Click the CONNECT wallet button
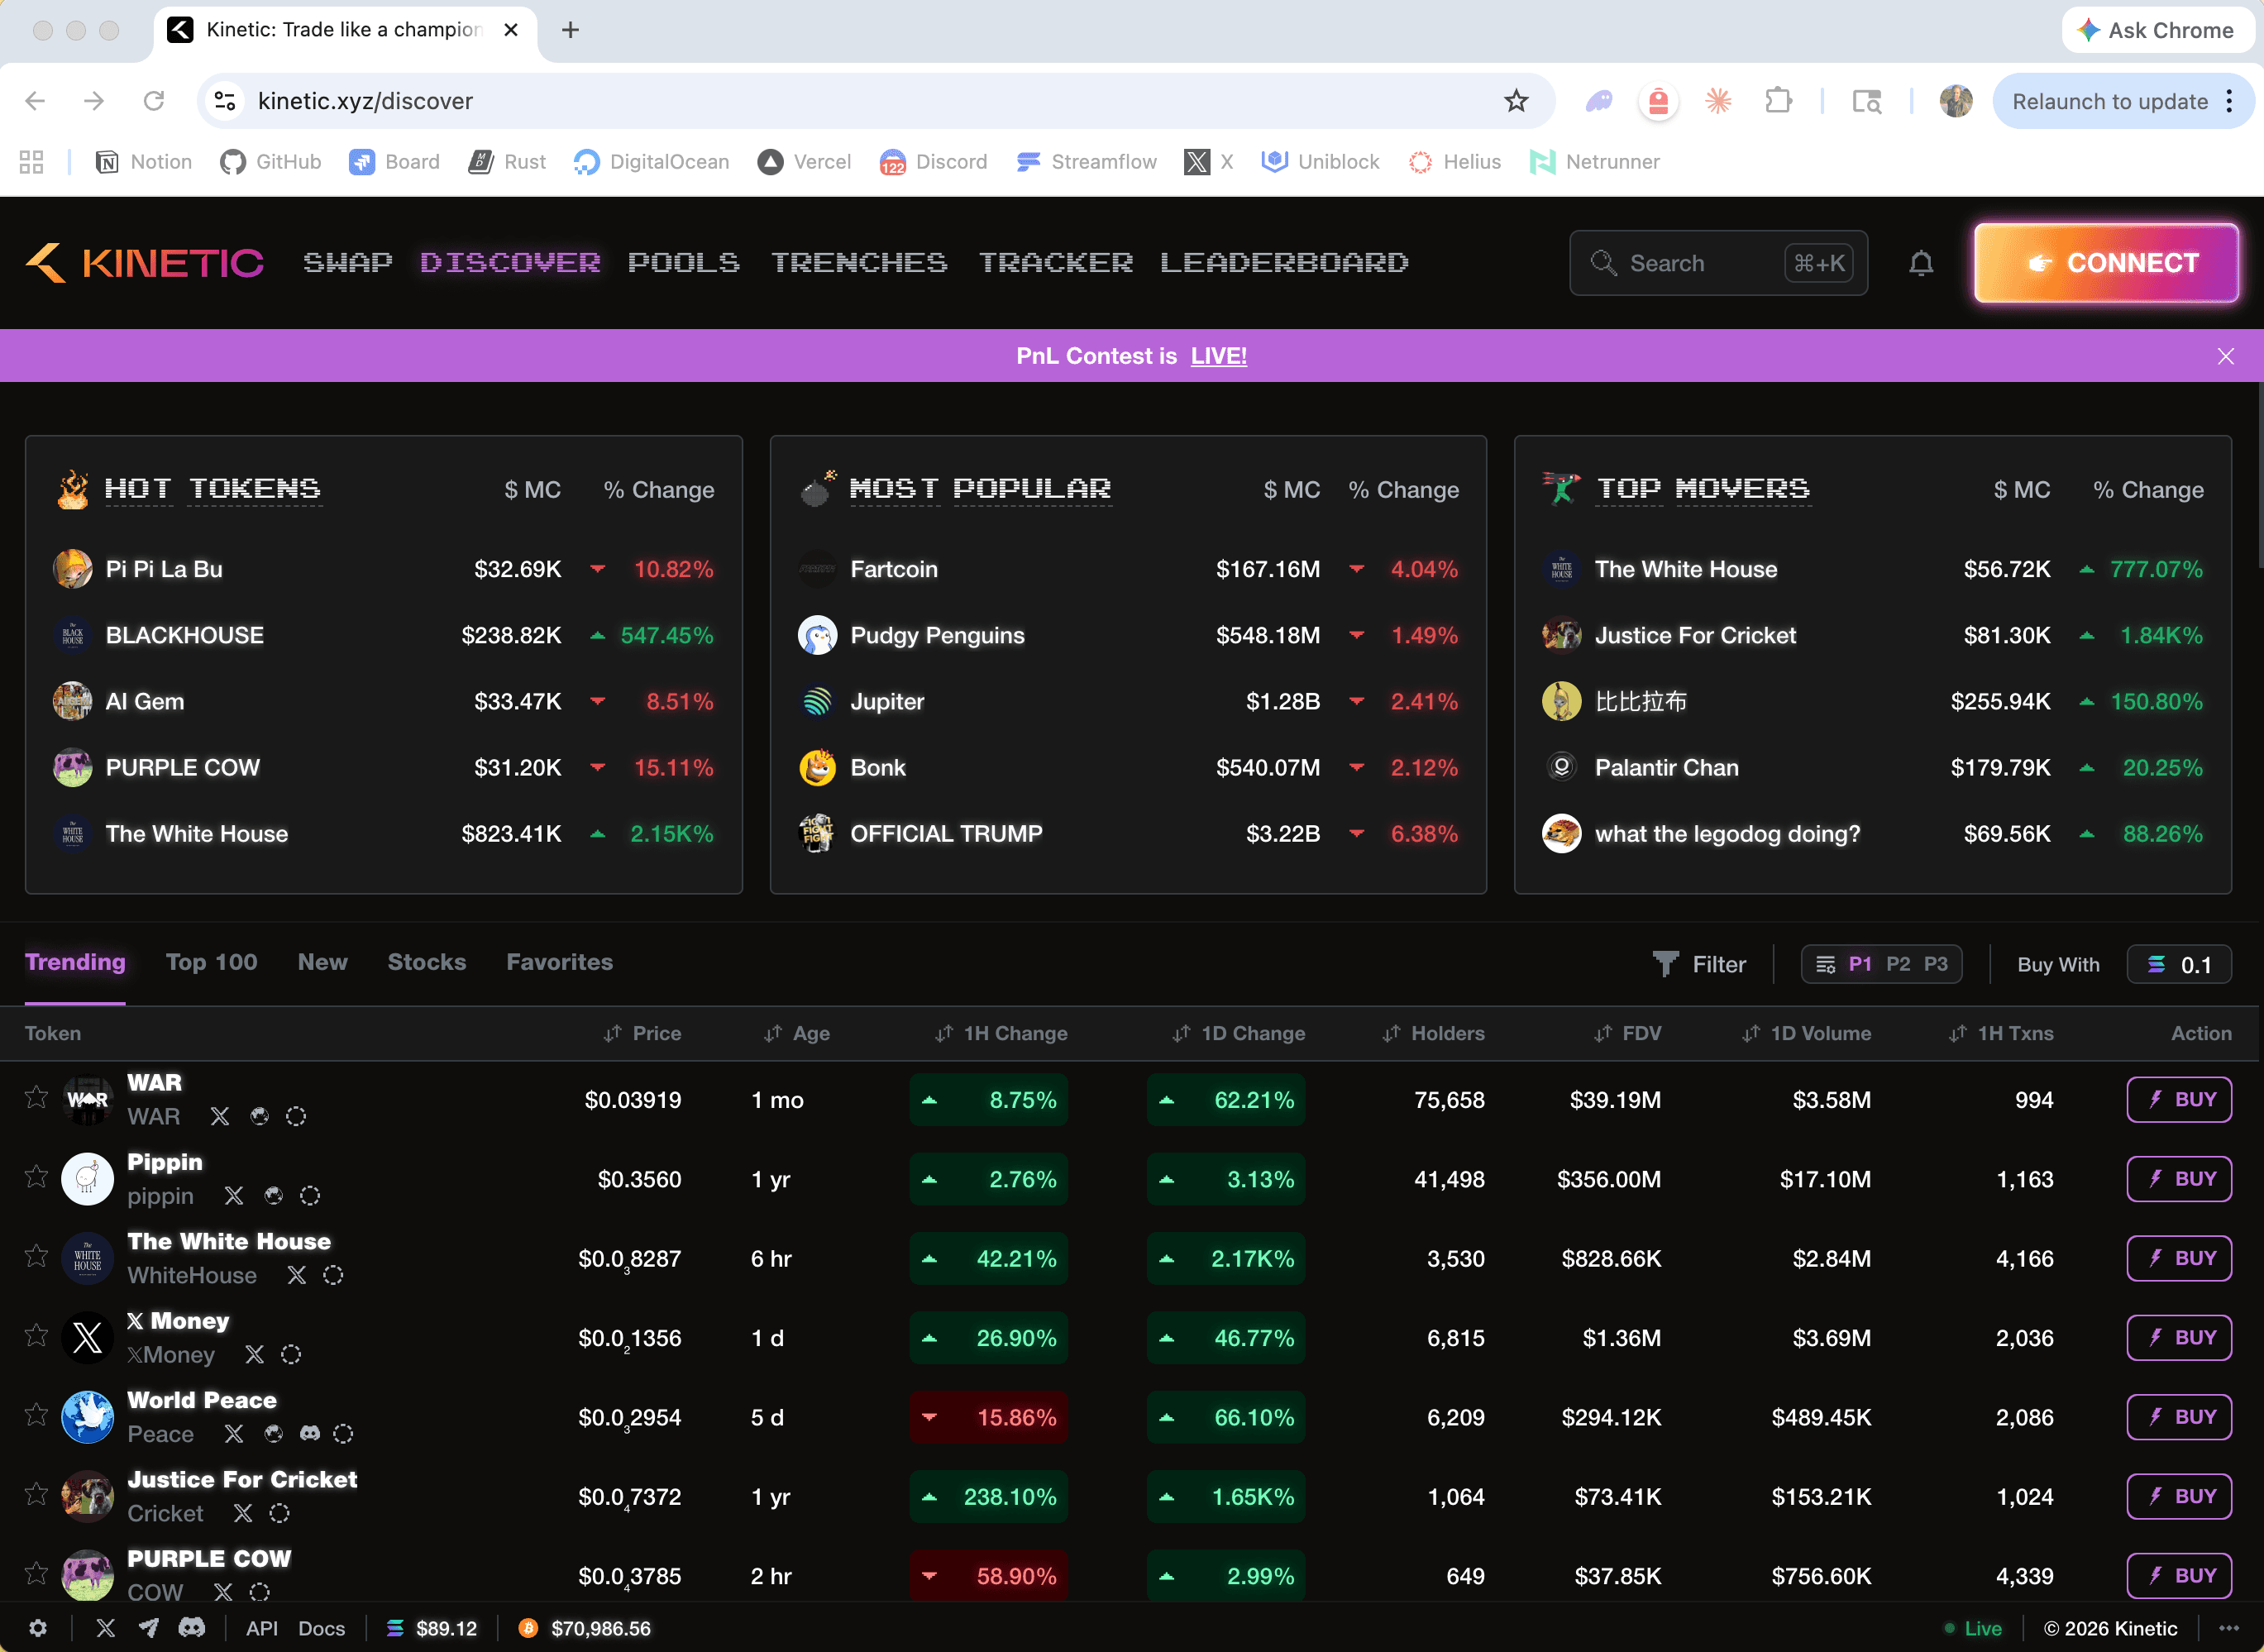This screenshot has width=2264, height=1652. click(2106, 262)
